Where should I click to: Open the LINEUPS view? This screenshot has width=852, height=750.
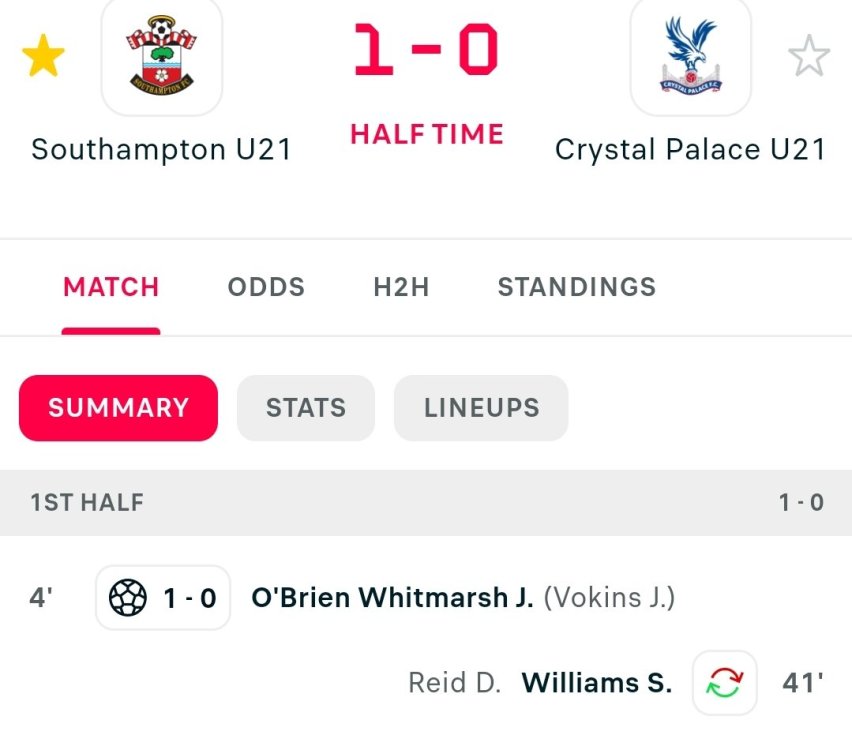481,408
